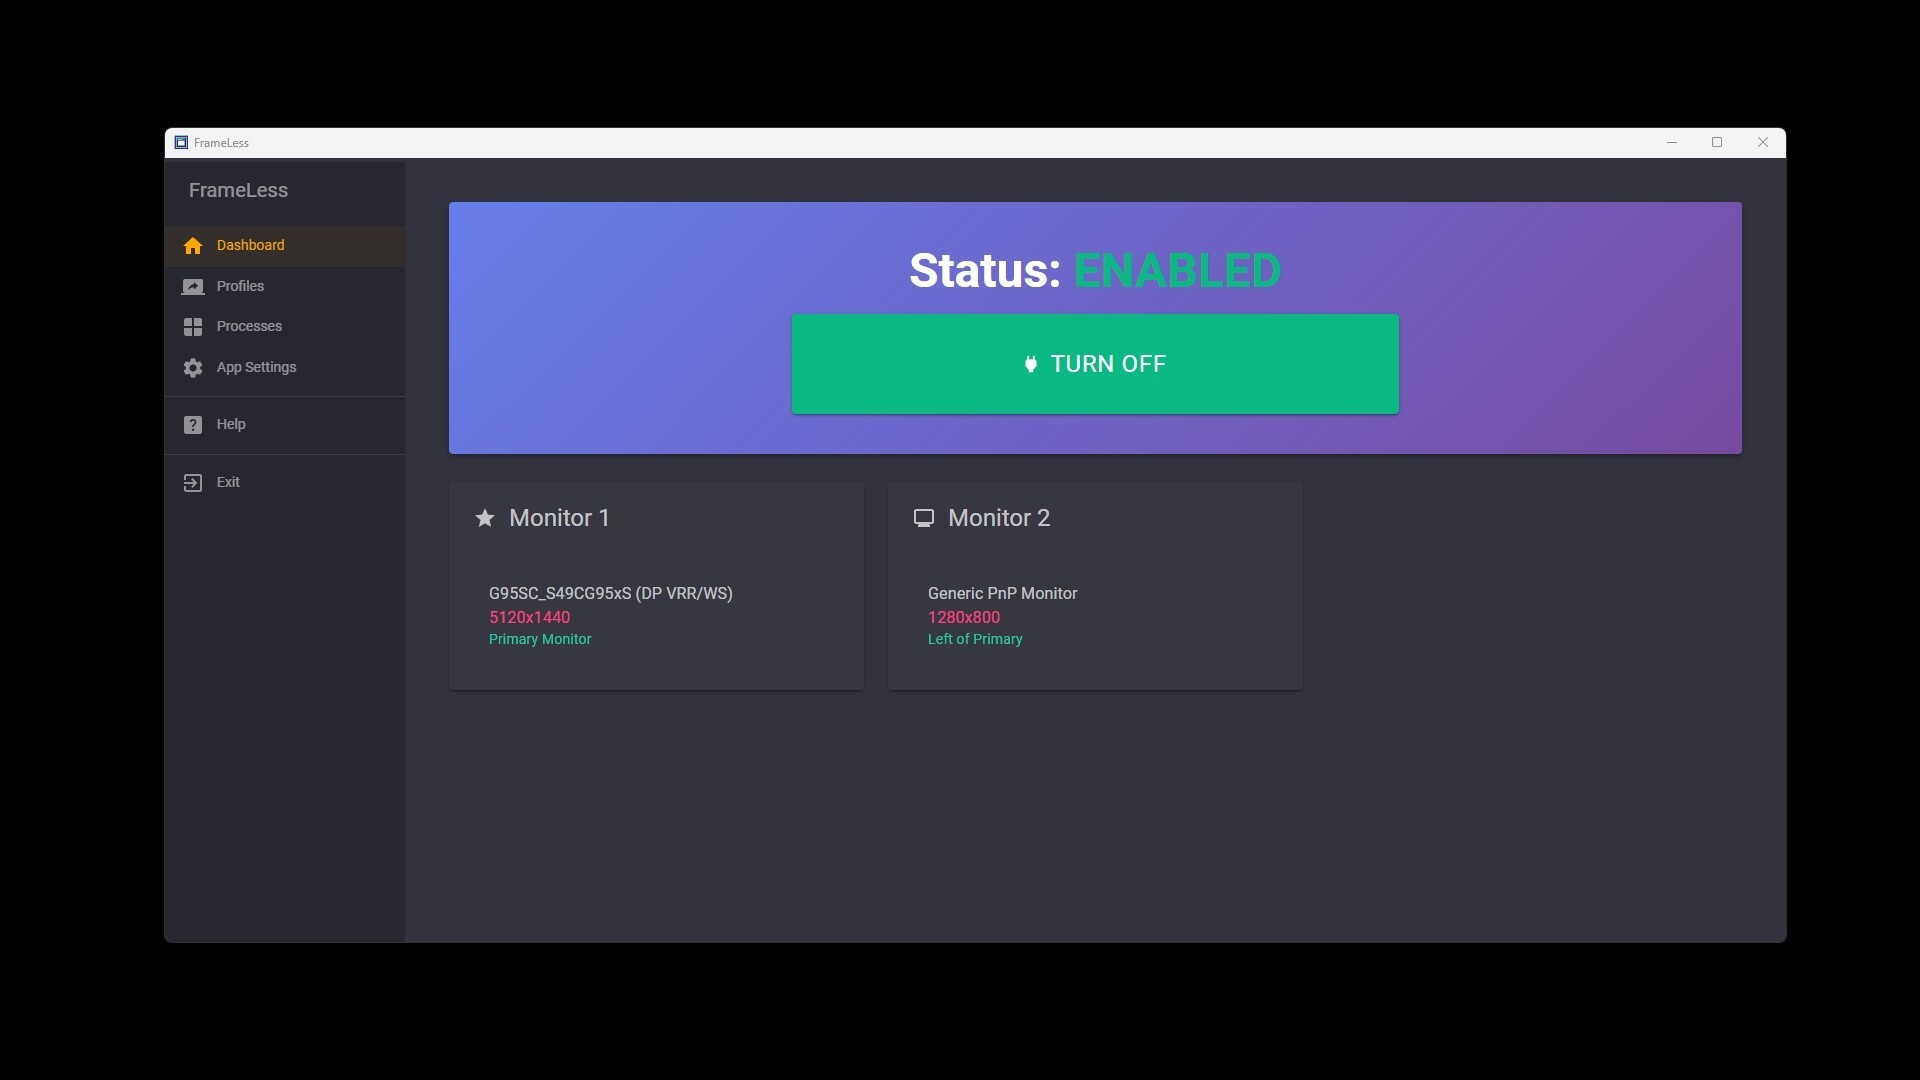Open the Processes section
This screenshot has width=1920, height=1080.
tap(250, 327)
